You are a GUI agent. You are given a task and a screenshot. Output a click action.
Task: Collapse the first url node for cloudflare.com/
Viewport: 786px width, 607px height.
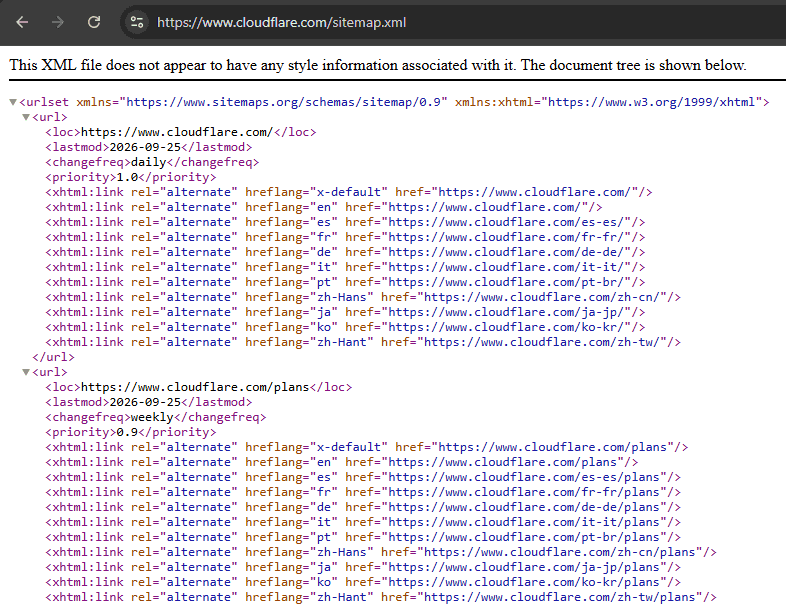[x=26, y=117]
